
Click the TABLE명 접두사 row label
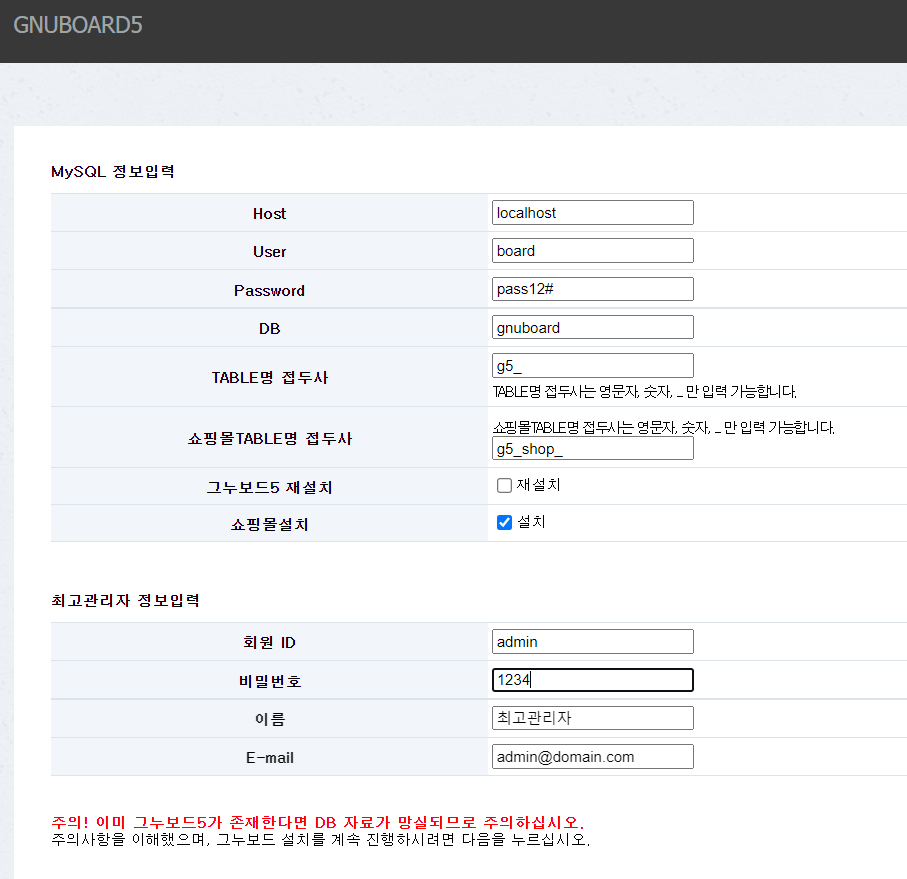click(270, 378)
